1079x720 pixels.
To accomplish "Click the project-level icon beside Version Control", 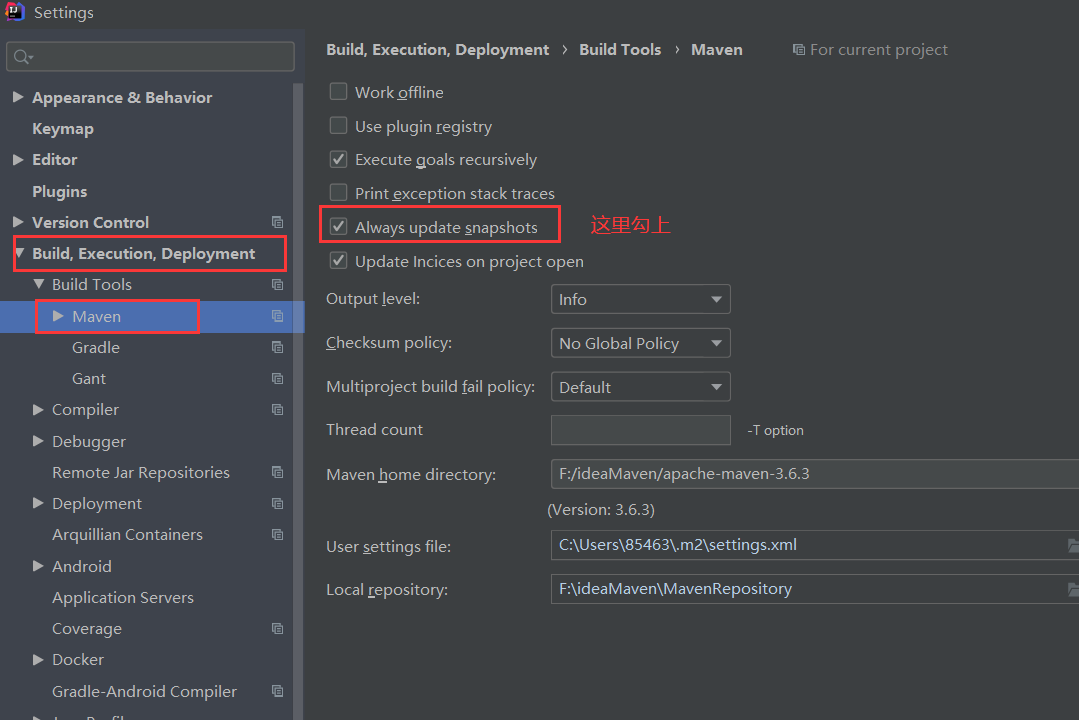I will 277,222.
